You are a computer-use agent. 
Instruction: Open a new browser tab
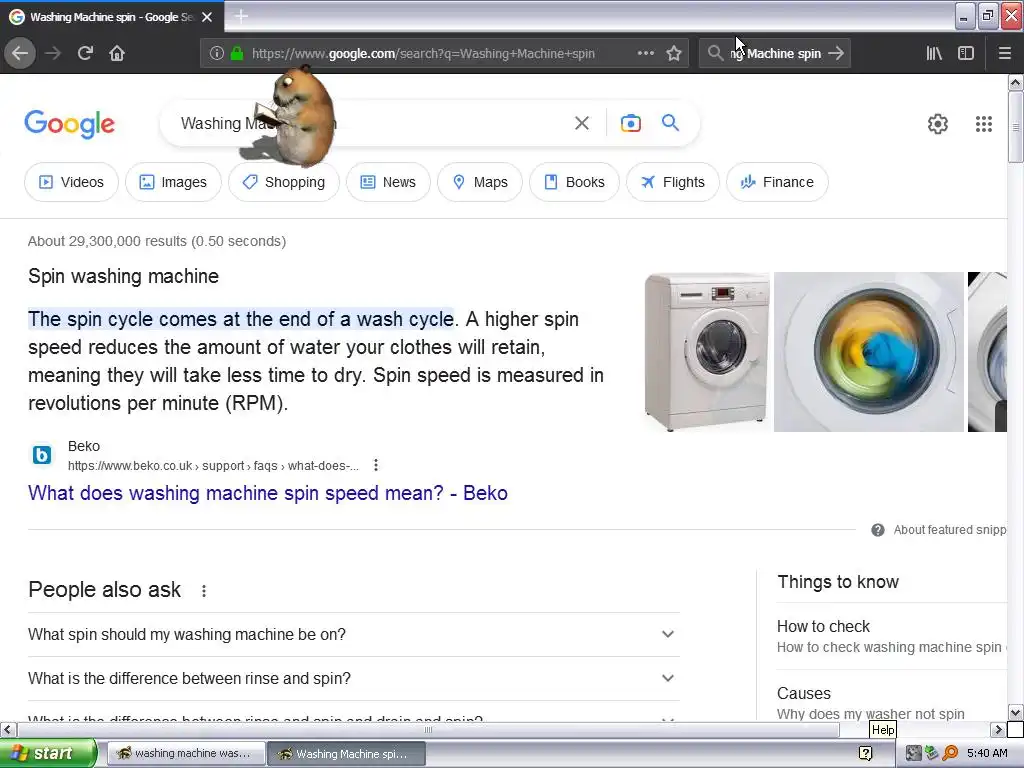pyautogui.click(x=241, y=16)
